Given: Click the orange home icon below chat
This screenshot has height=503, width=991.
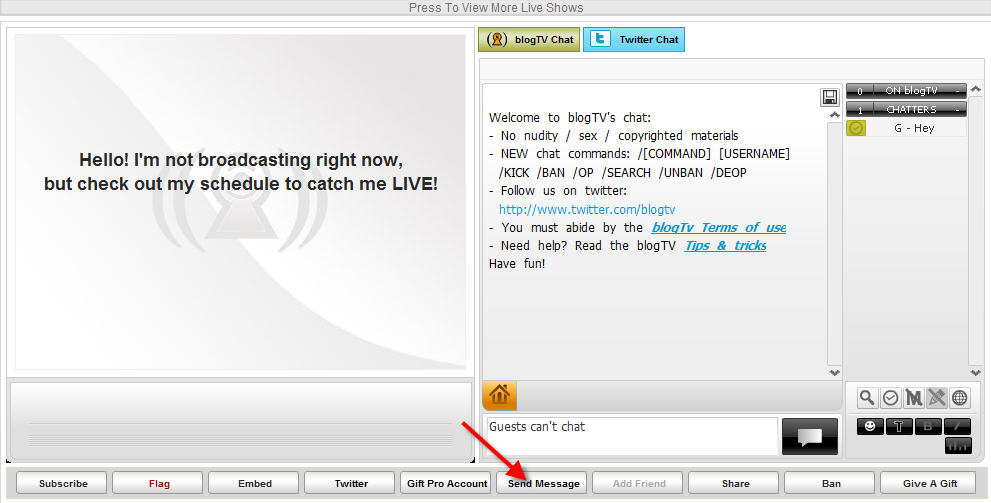Looking at the screenshot, I should (x=499, y=395).
